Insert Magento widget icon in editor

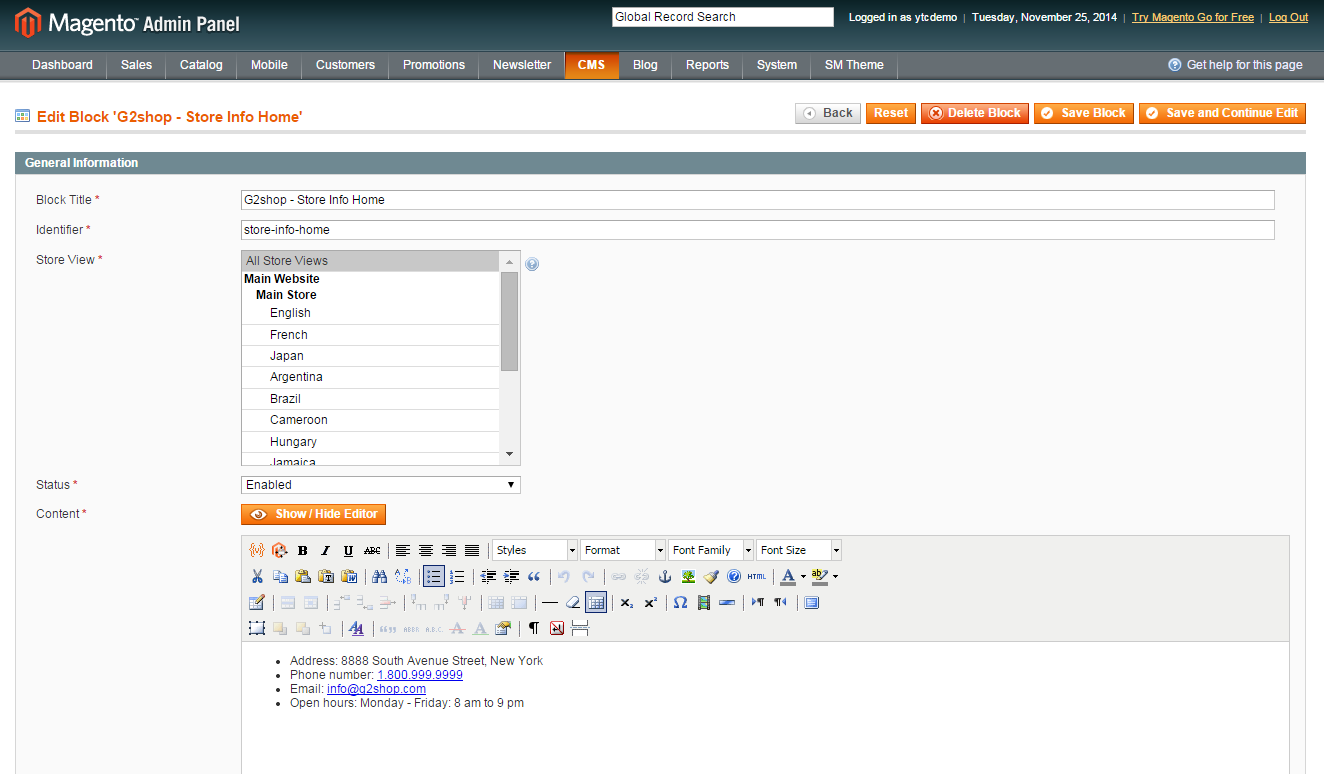point(279,550)
